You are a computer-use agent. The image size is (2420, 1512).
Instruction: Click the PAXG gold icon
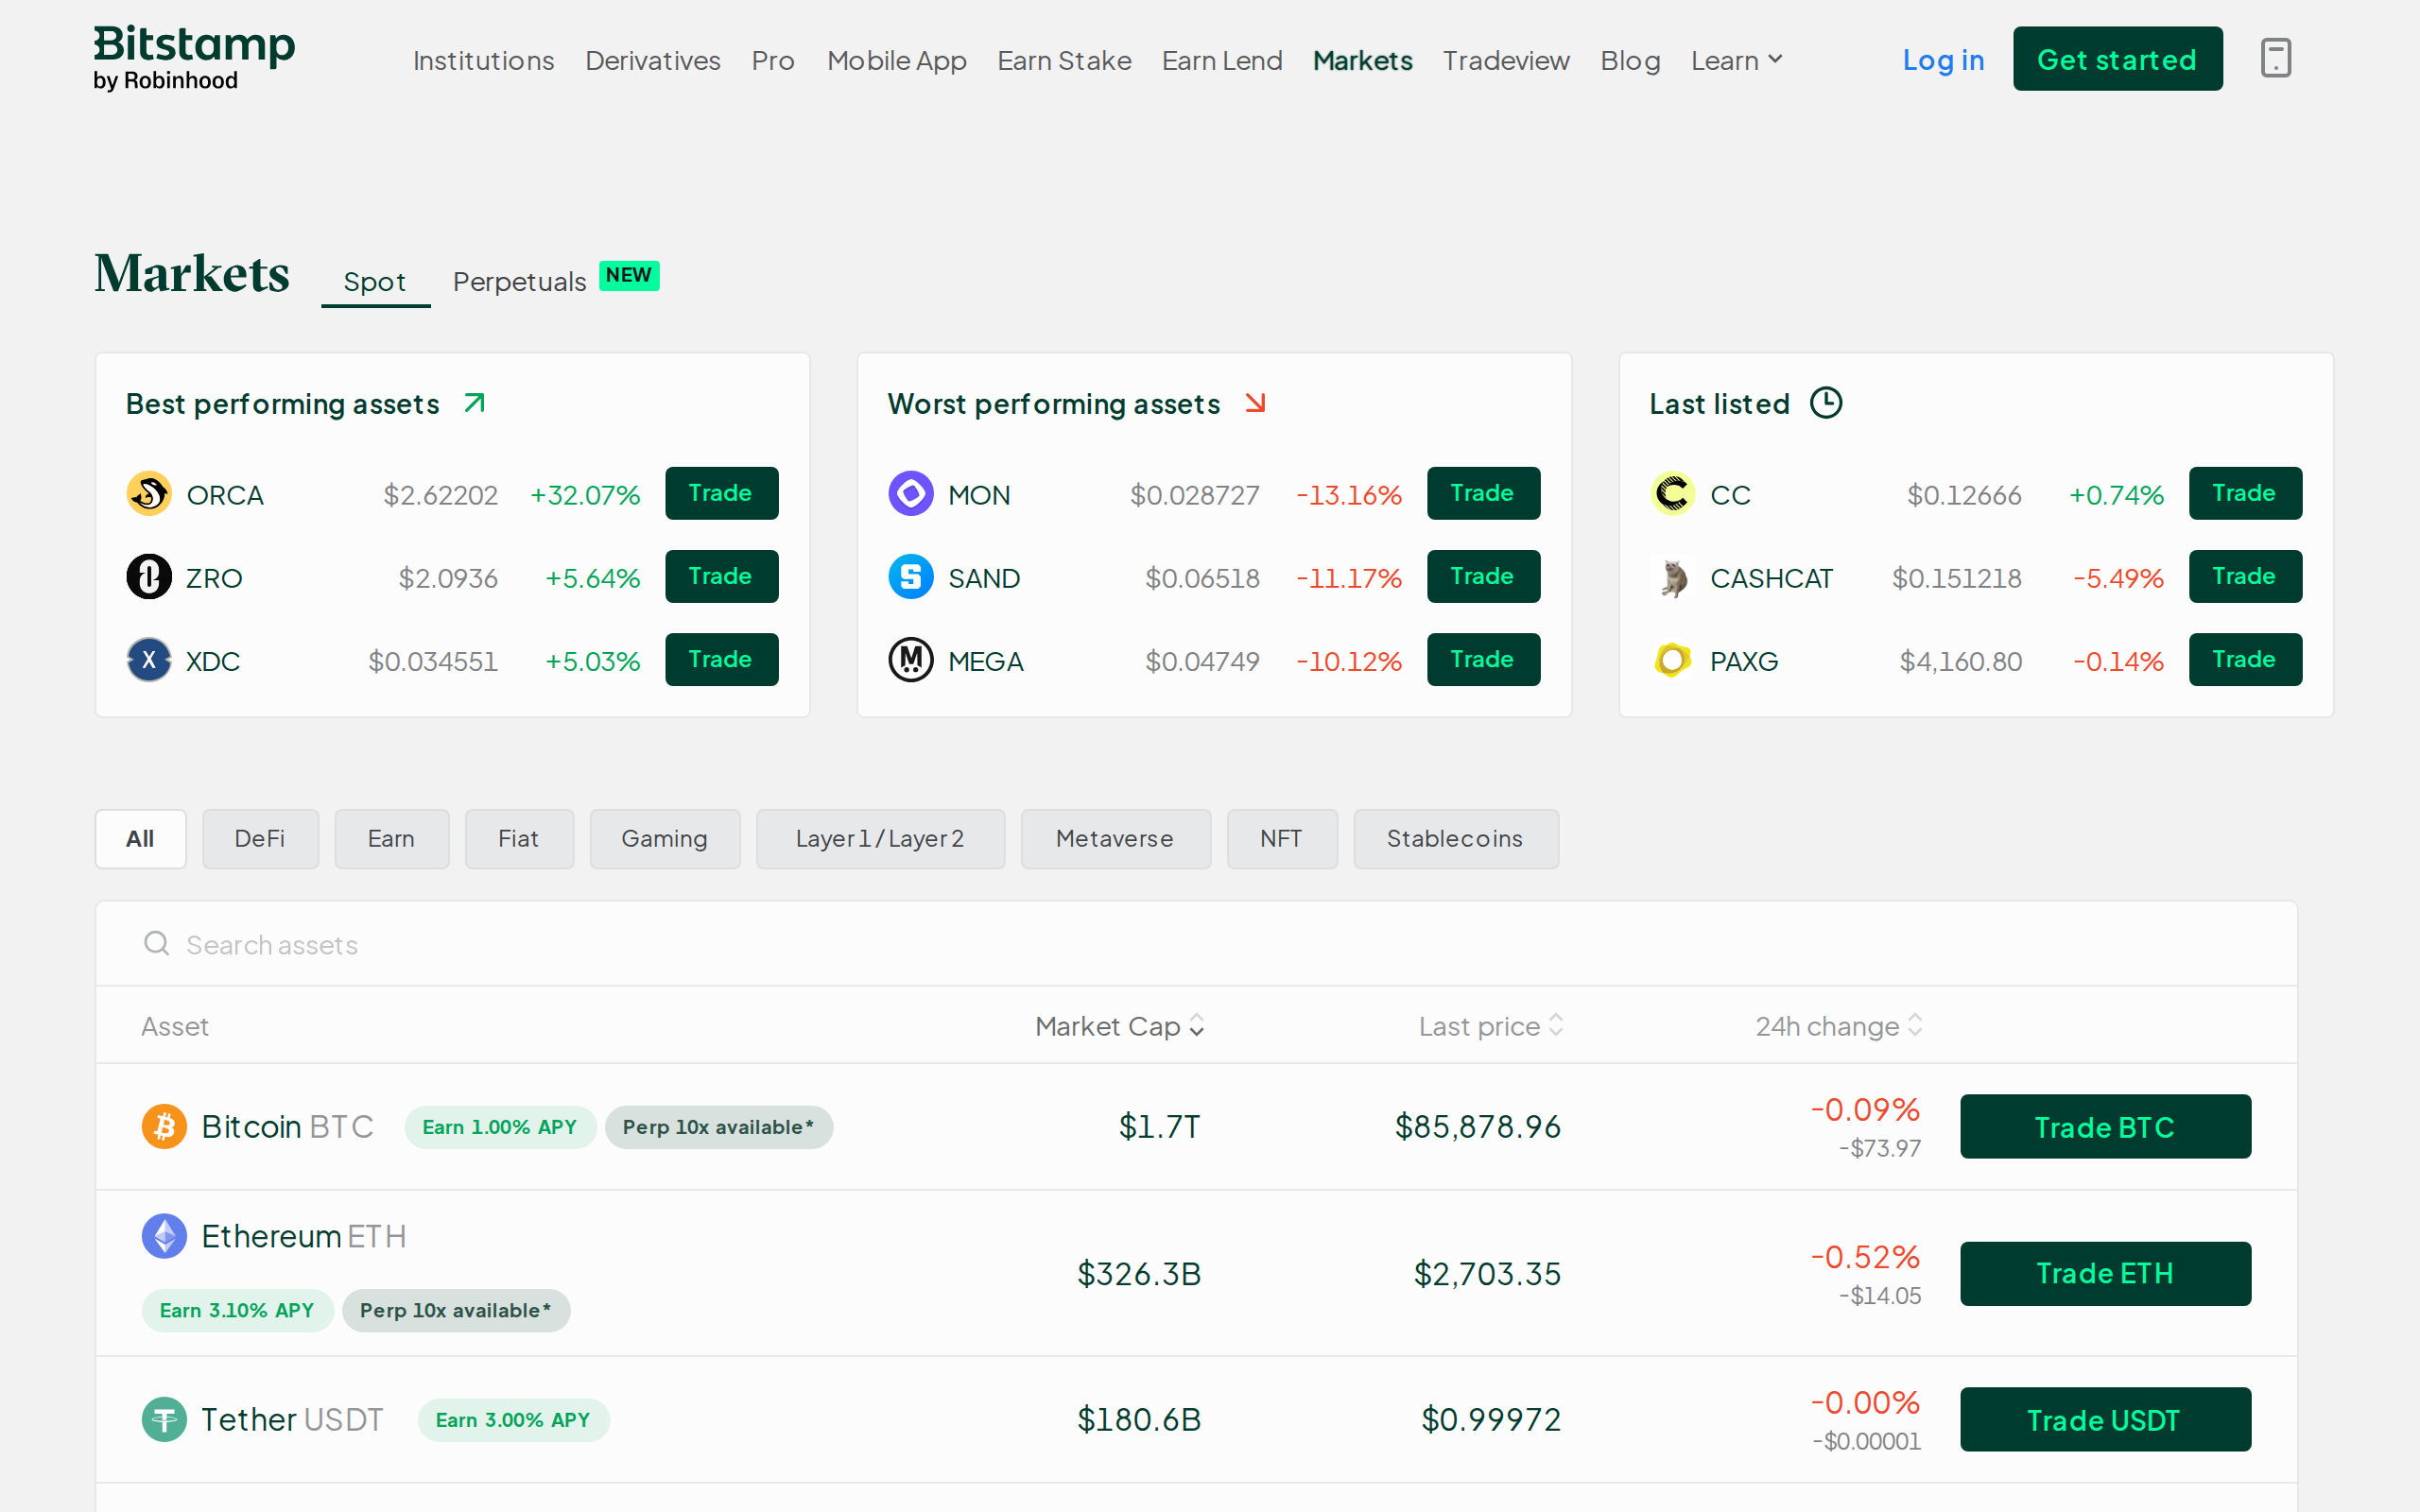pos(1672,660)
